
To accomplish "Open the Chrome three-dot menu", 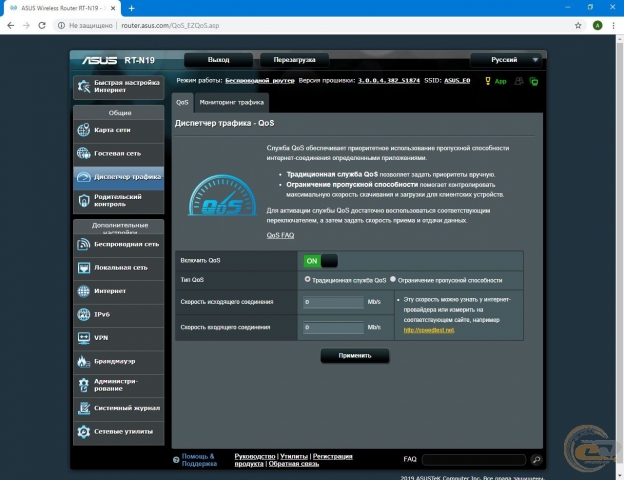I will 613,25.
